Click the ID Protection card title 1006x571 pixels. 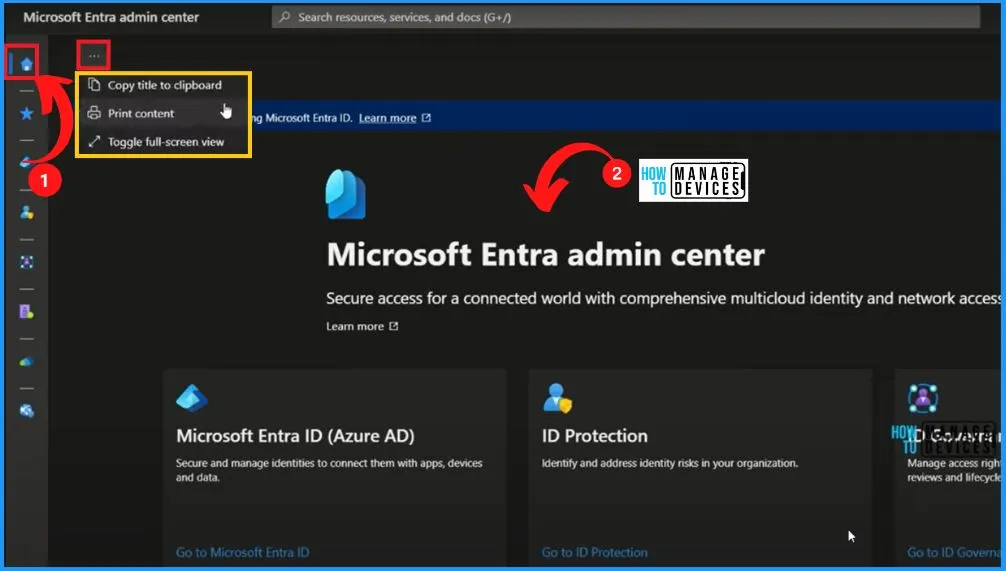click(595, 436)
